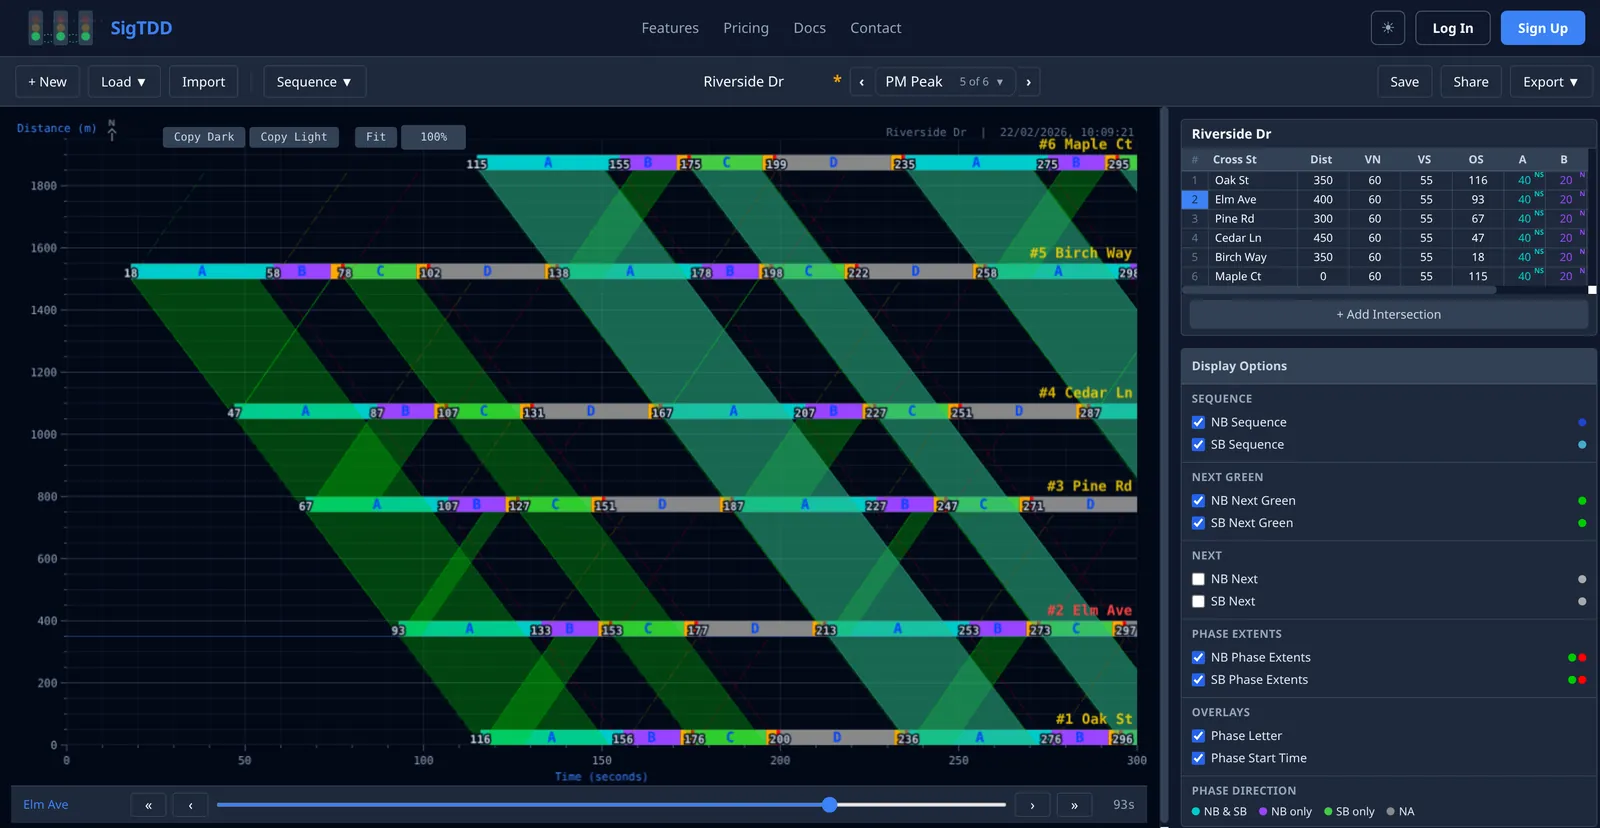Create a new diagram with + New
1600x828 pixels.
[x=47, y=82]
